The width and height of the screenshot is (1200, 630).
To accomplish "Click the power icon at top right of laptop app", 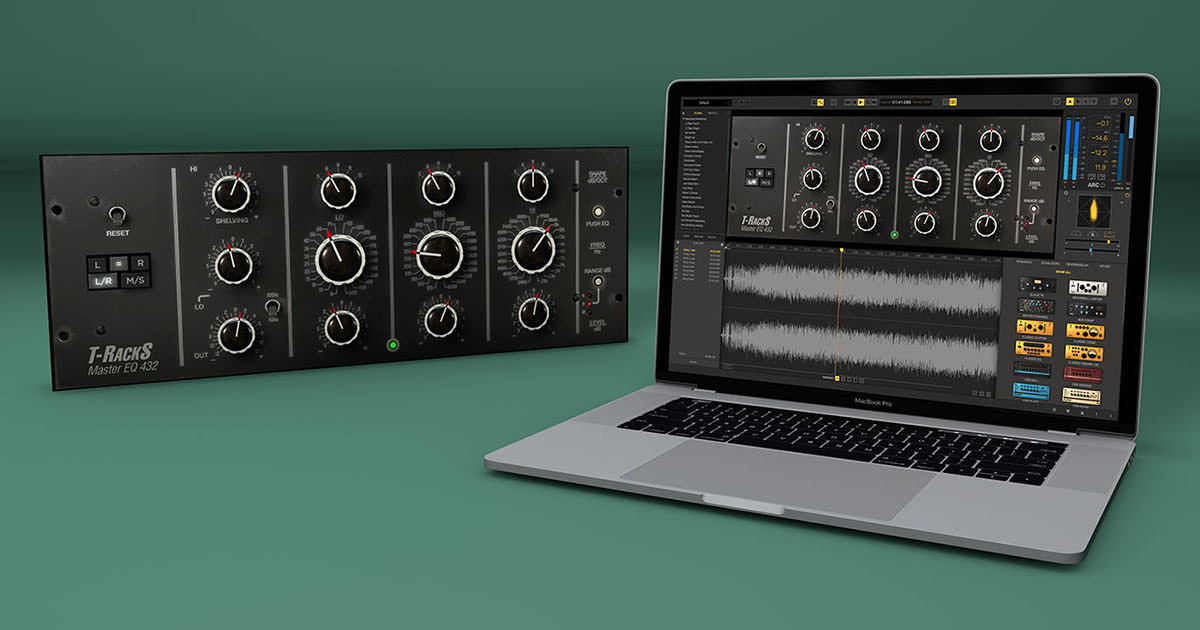I will click(x=1128, y=101).
